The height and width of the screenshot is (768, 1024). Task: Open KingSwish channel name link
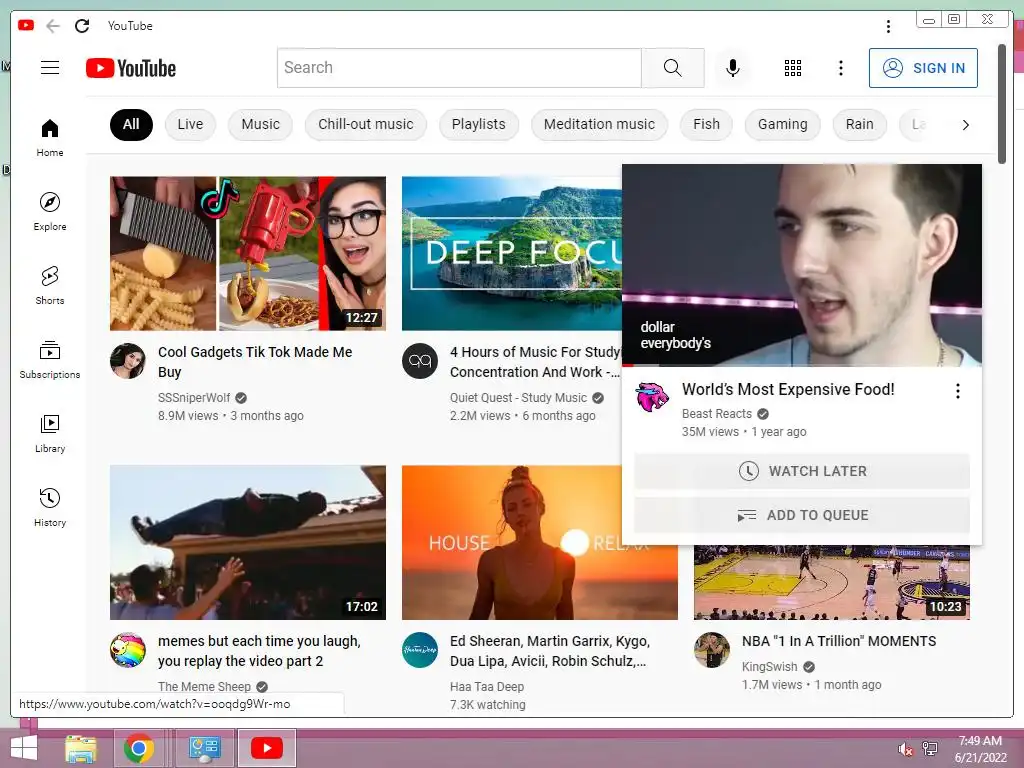tap(769, 667)
